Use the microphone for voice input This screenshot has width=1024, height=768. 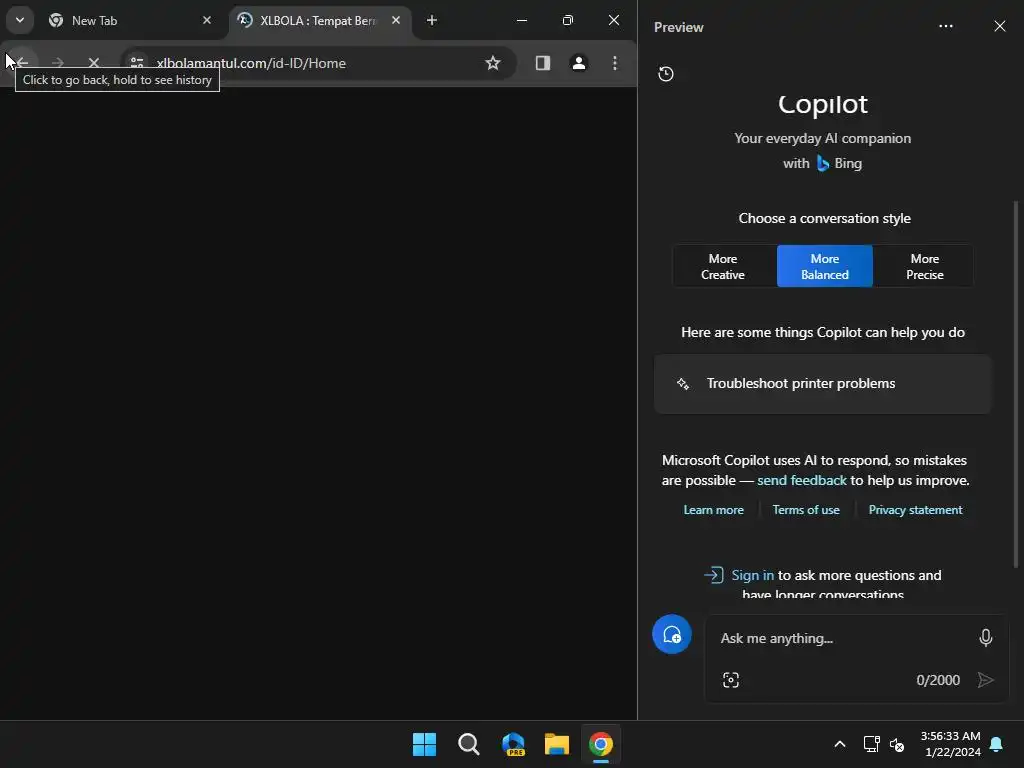[985, 637]
